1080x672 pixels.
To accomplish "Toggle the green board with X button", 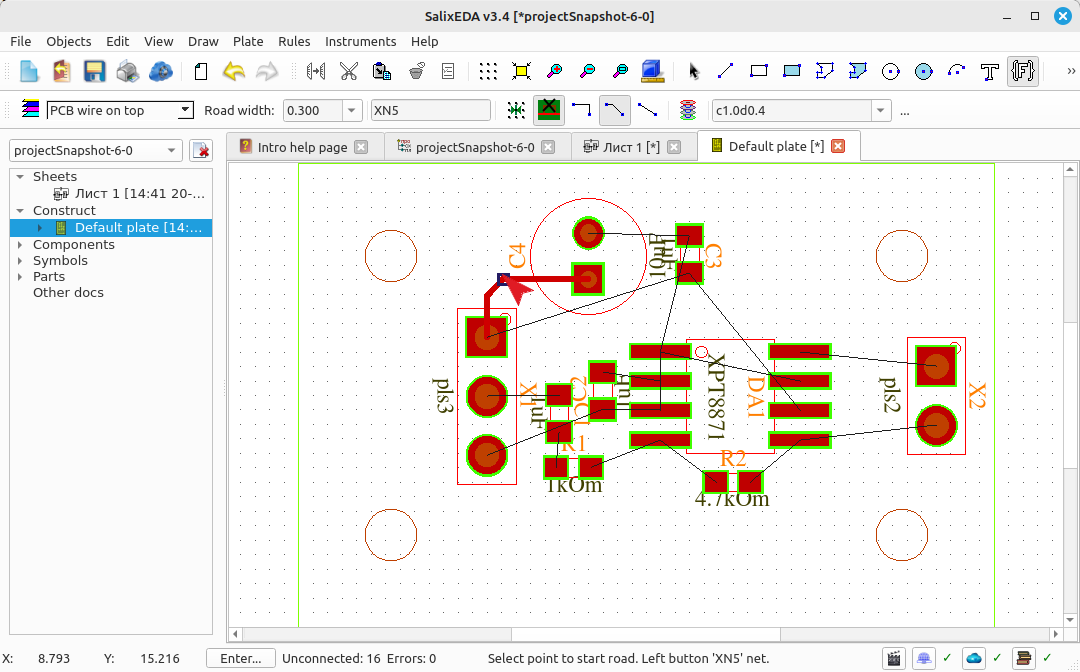I will [549, 110].
